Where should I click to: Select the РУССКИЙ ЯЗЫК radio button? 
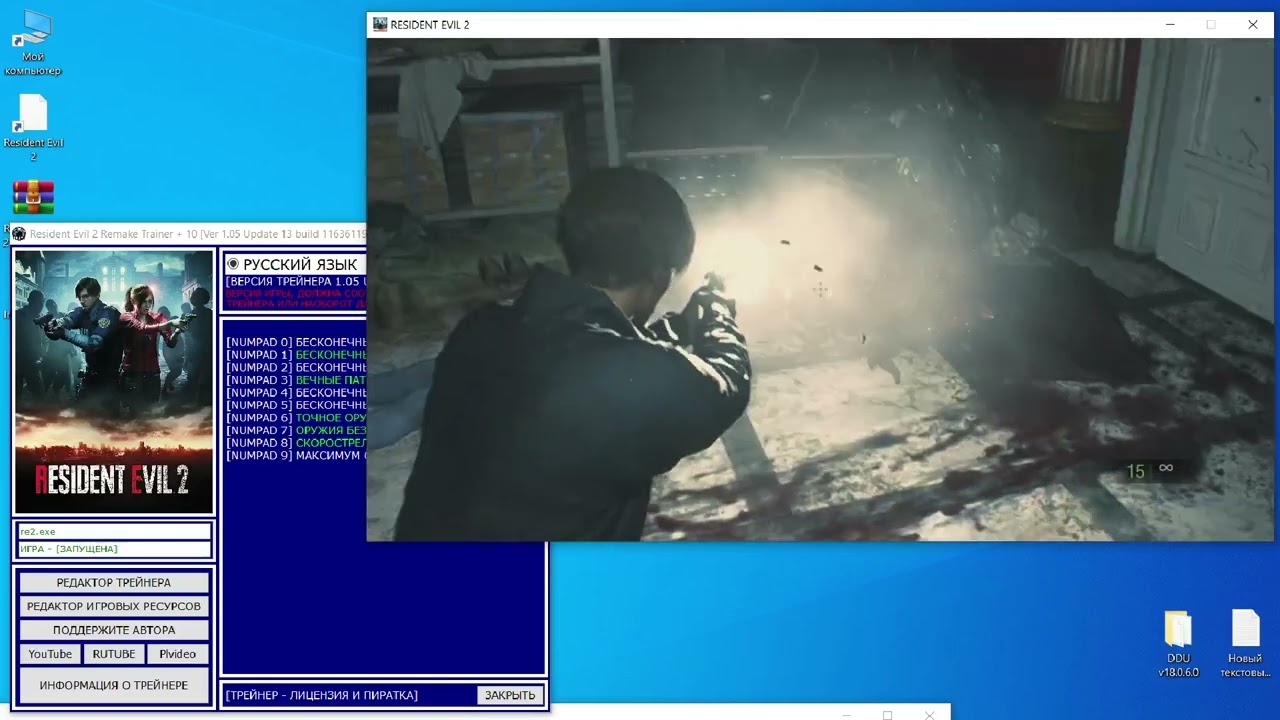233,264
